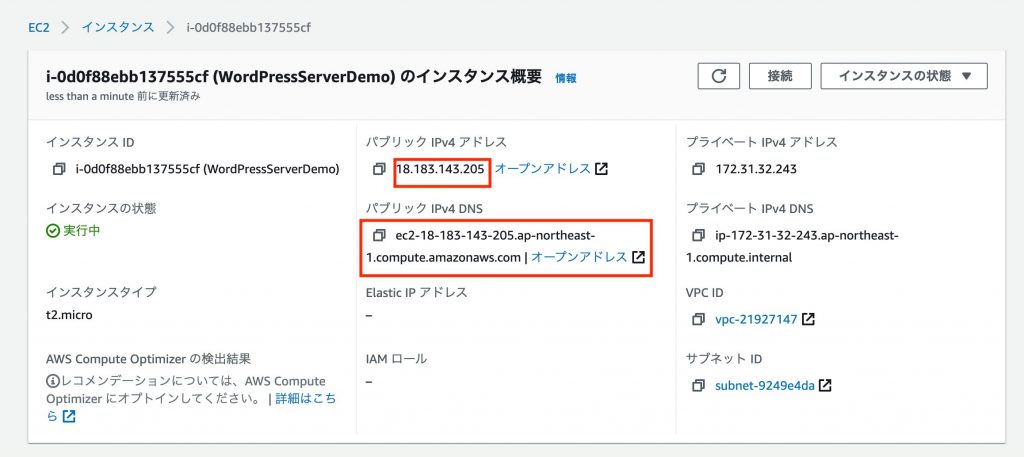Open the subnet-9249e4da link
The width and height of the screenshot is (1024, 457).
pos(765,385)
